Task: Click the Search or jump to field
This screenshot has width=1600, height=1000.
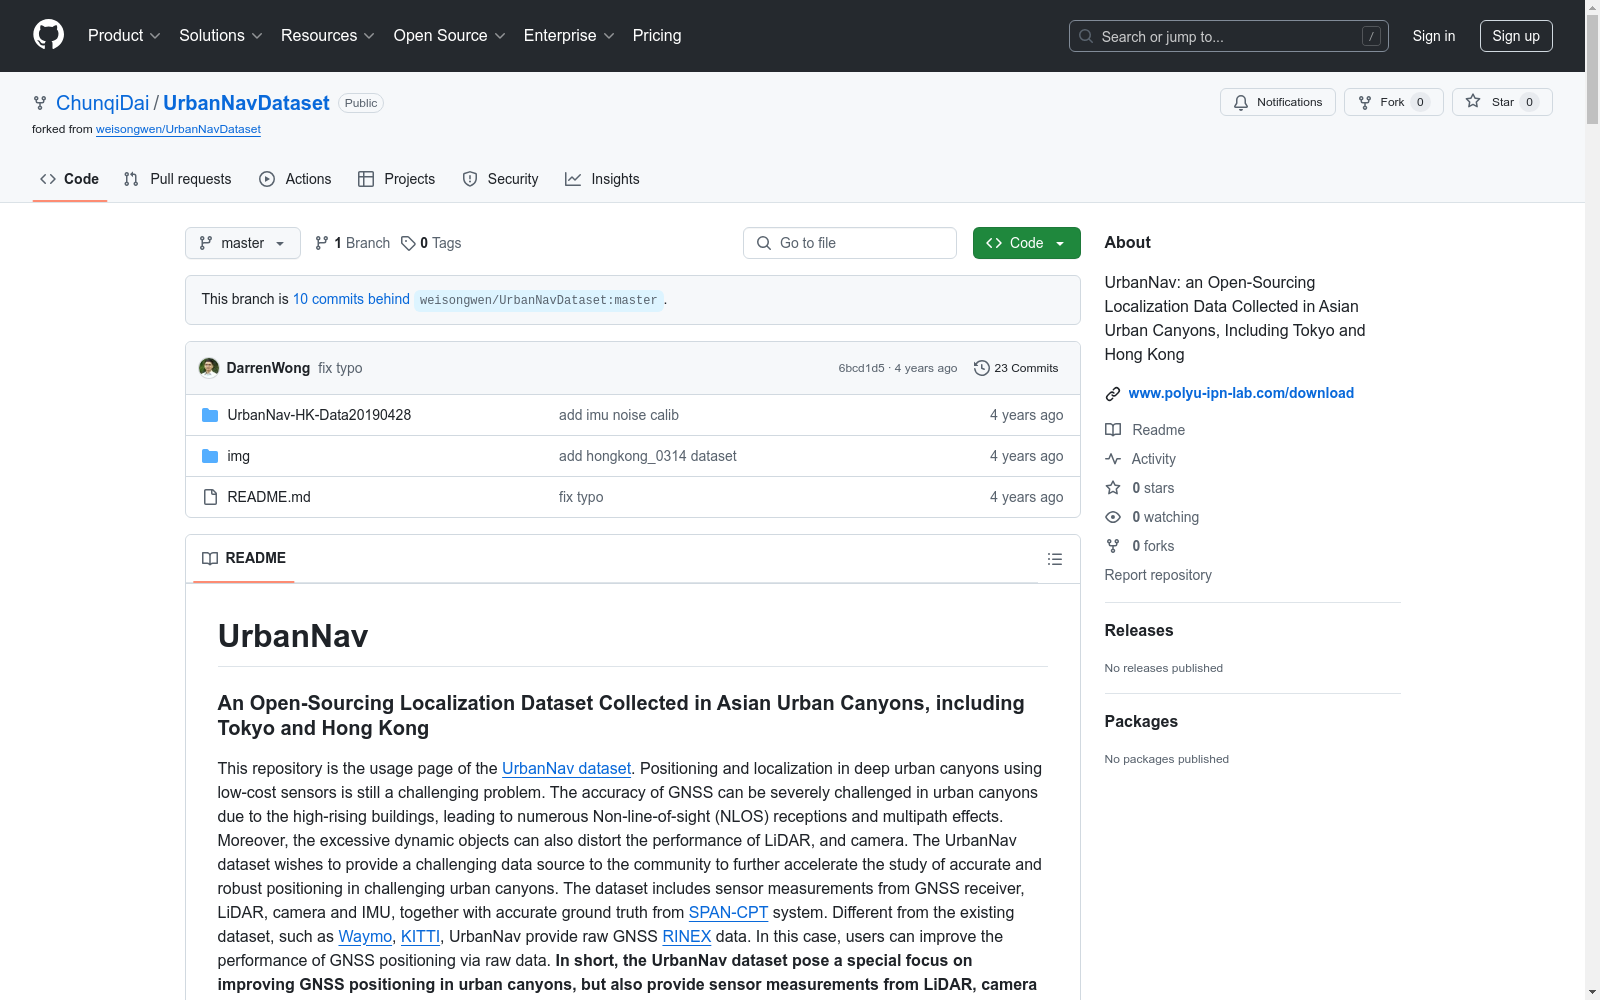Action: pos(1229,36)
